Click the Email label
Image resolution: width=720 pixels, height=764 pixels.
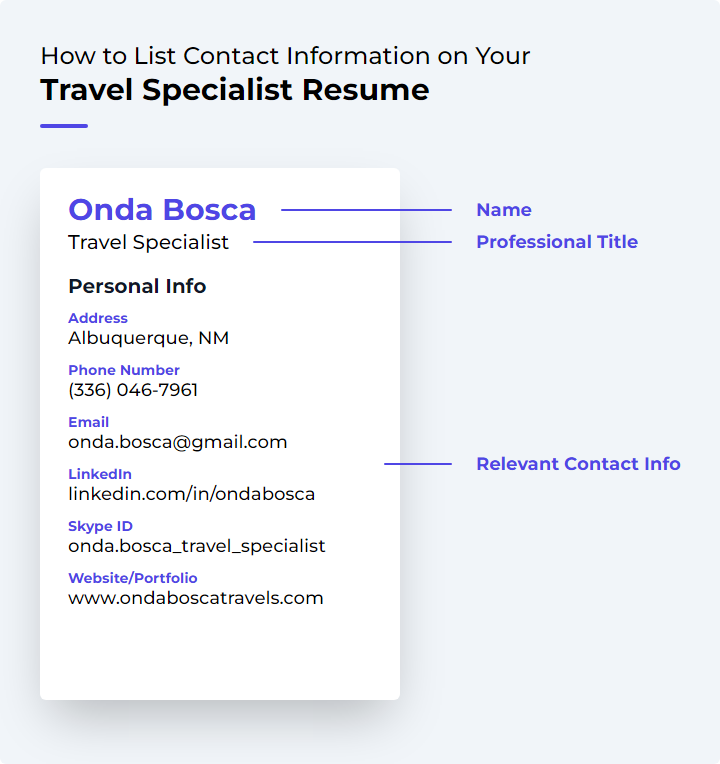89,422
